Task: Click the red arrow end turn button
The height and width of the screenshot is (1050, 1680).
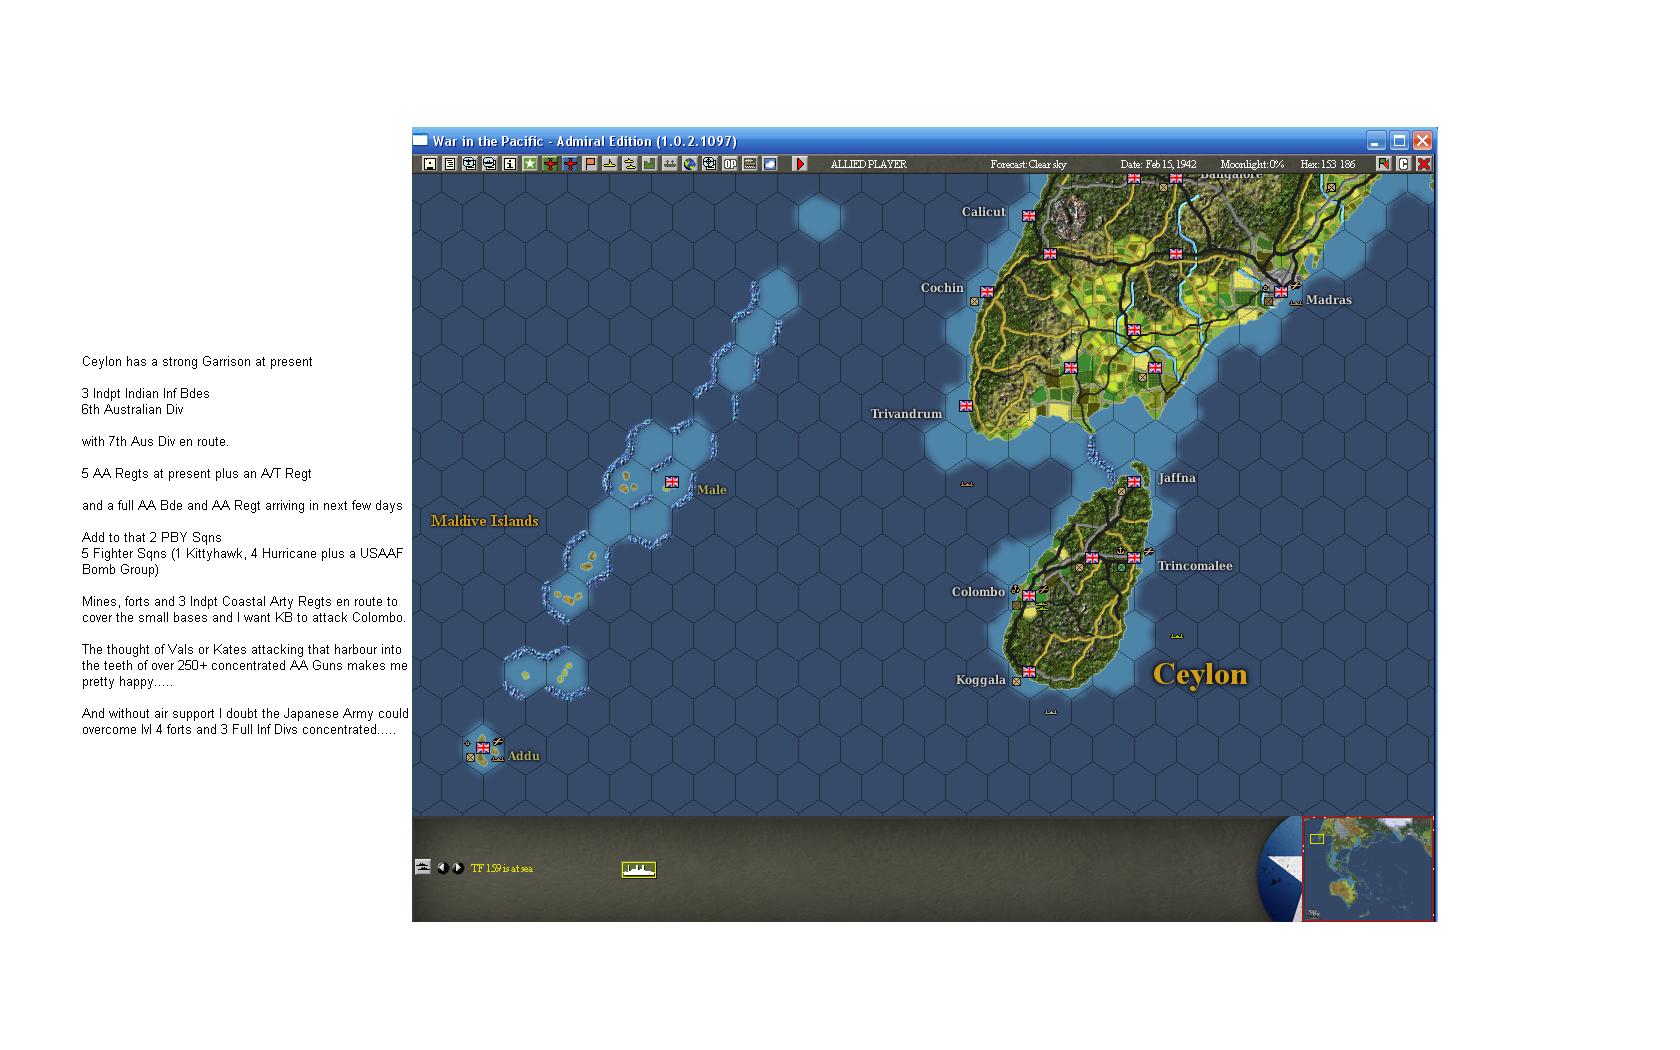Action: click(800, 164)
